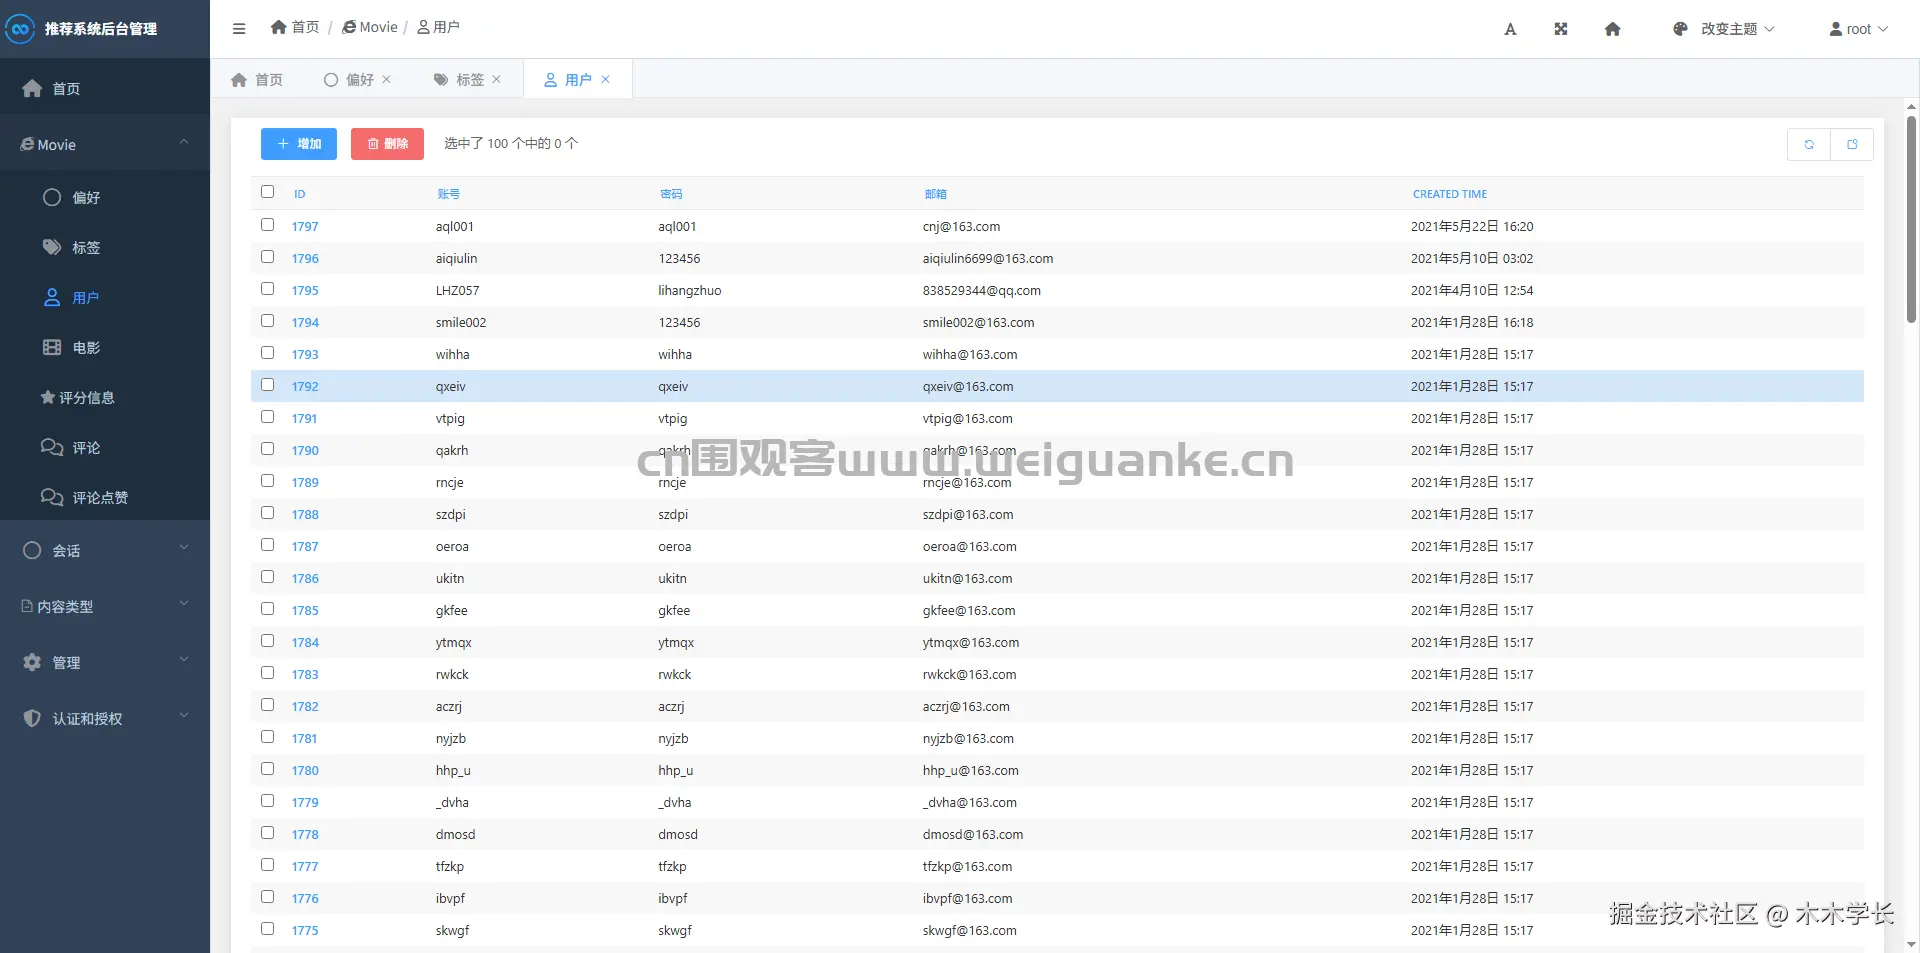Close the 用户 tab
The height and width of the screenshot is (953, 1920).
point(605,79)
